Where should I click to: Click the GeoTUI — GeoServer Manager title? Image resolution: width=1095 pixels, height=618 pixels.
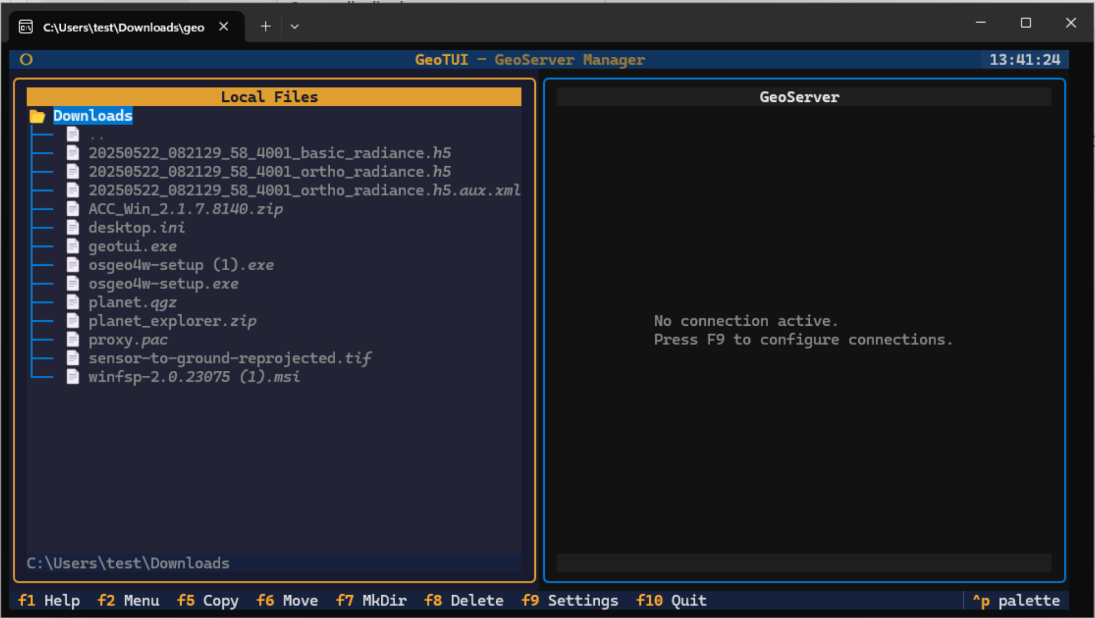coord(530,59)
